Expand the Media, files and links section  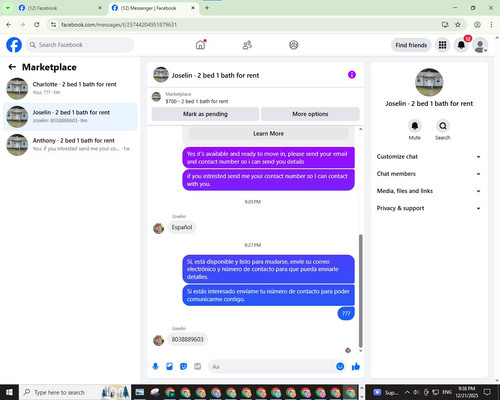[429, 191]
